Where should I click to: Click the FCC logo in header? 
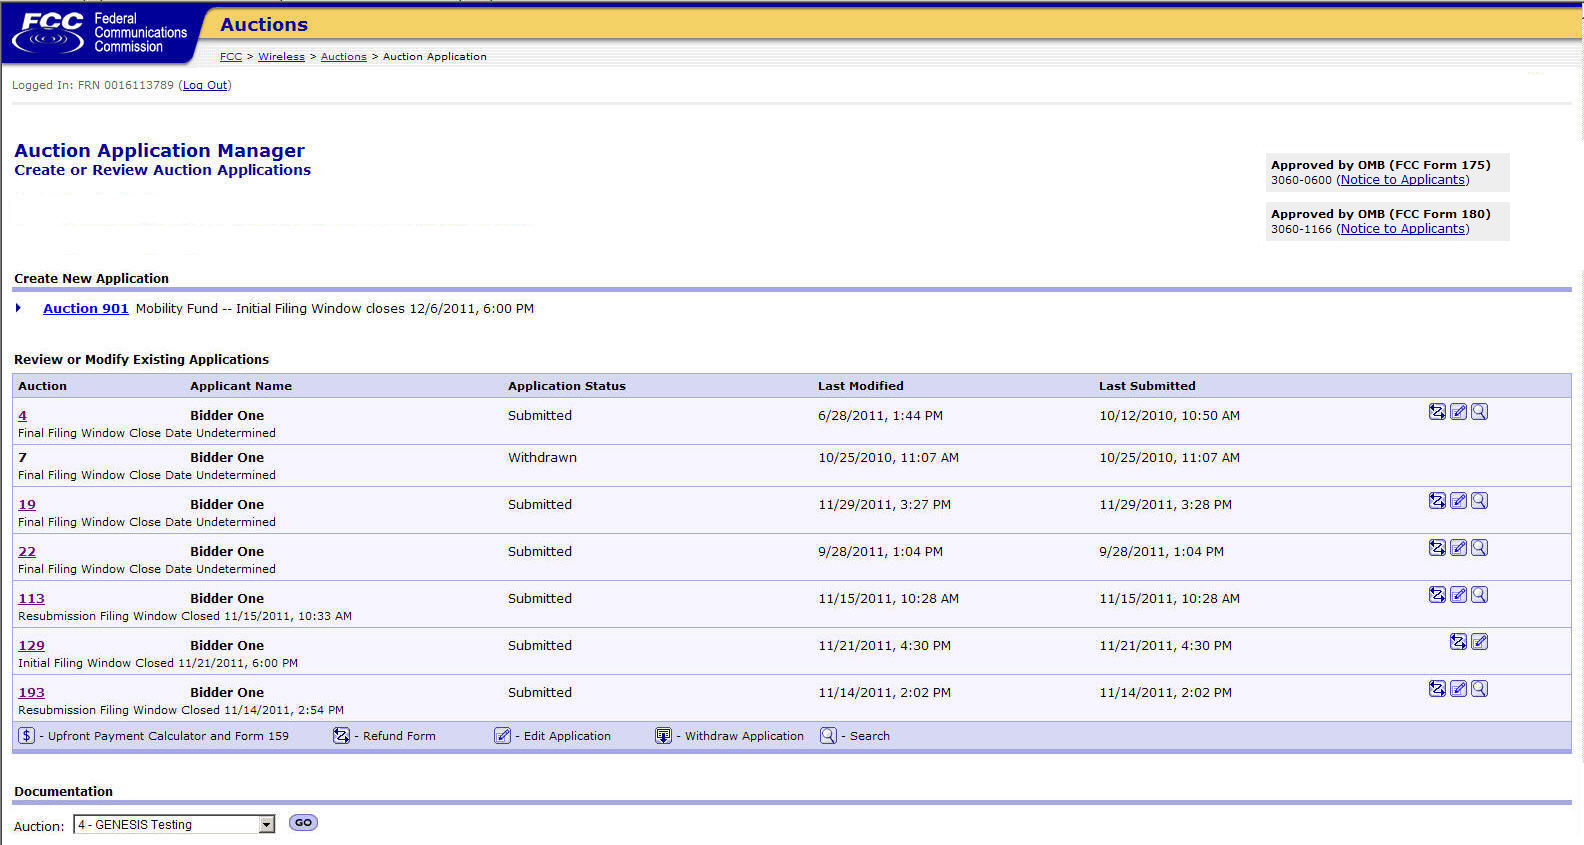(x=52, y=33)
